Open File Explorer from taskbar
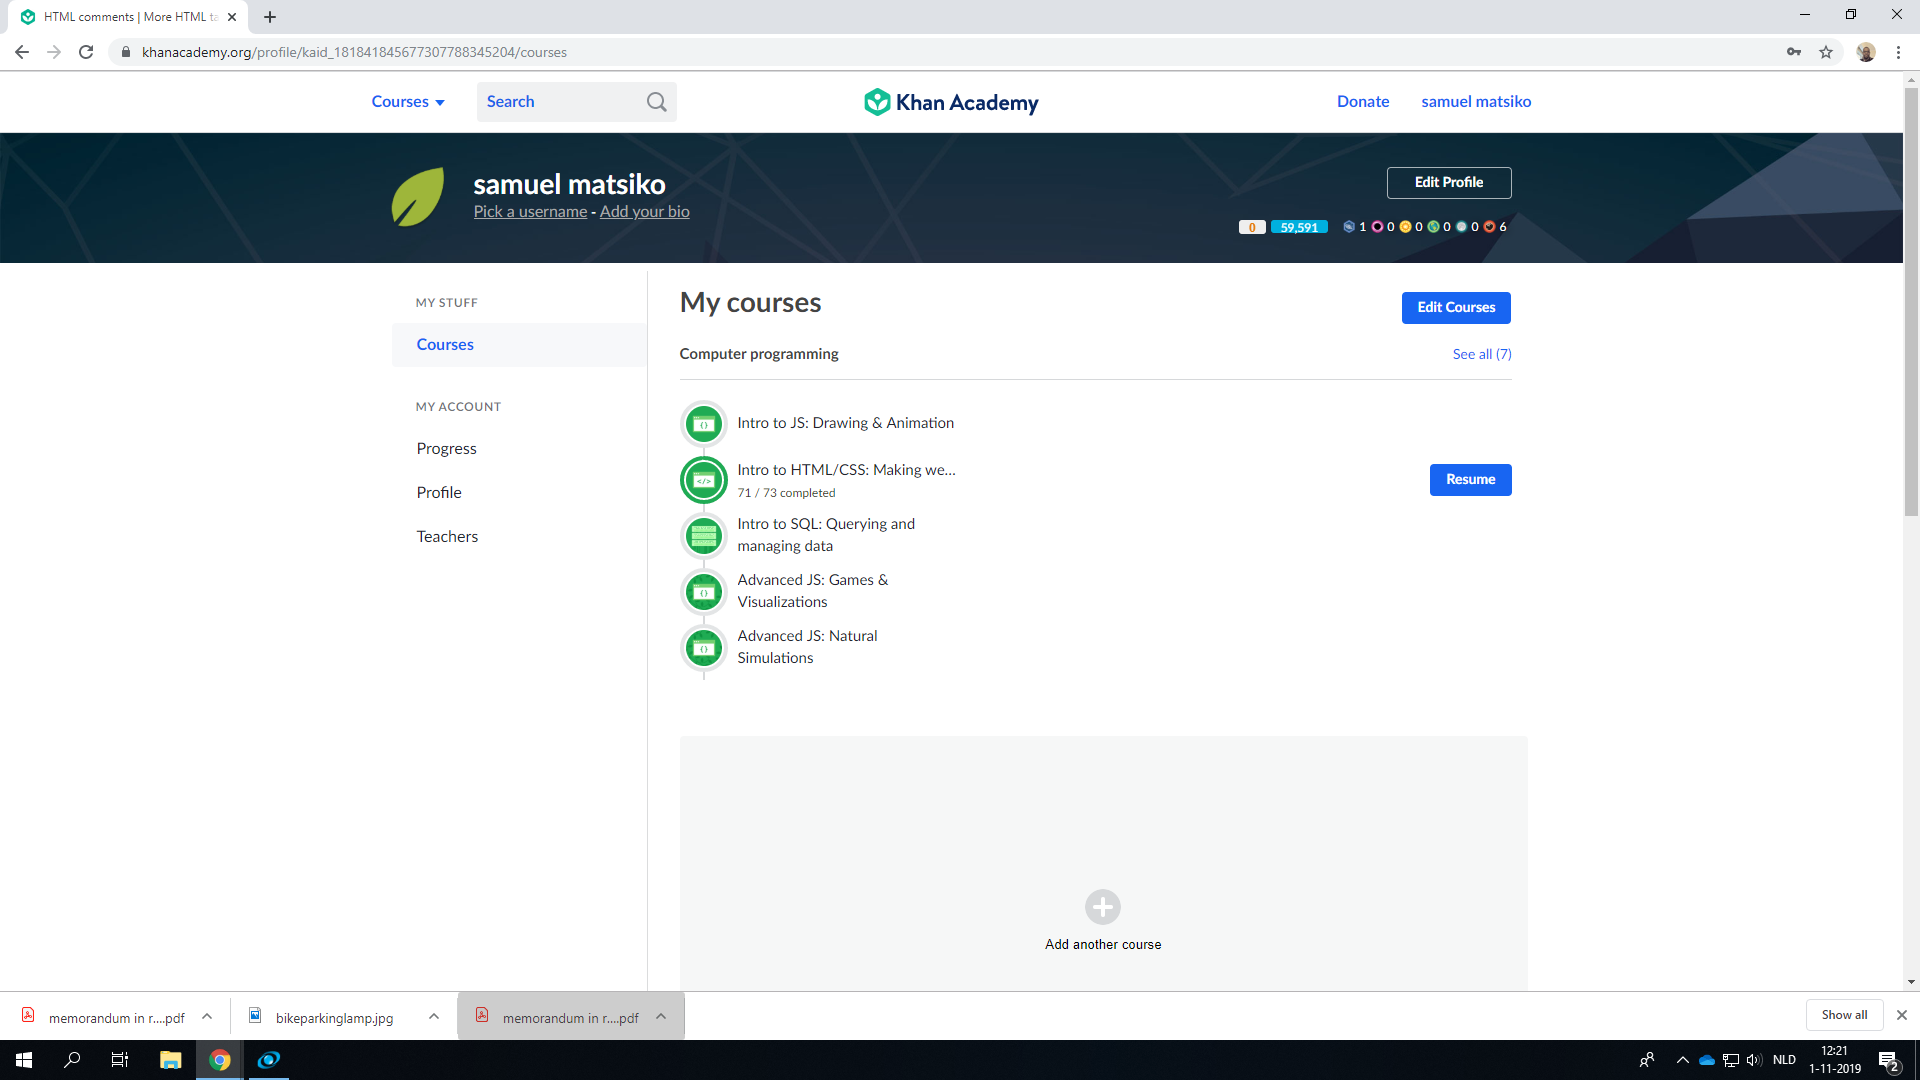 click(x=170, y=1060)
